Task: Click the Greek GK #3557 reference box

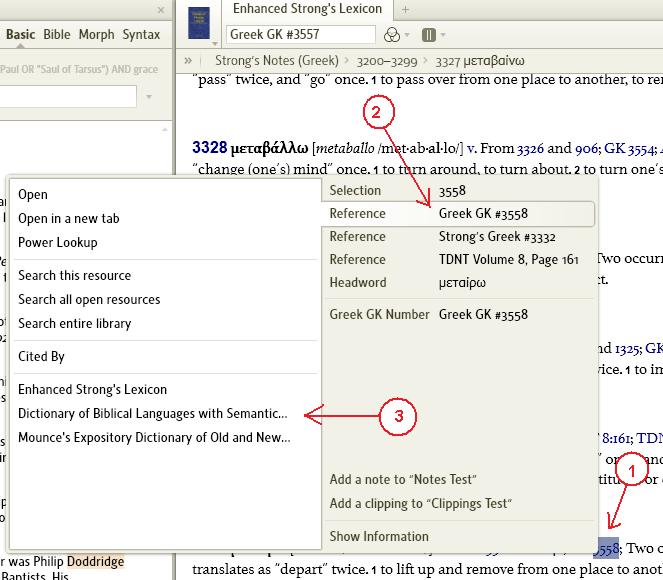Action: point(301,35)
